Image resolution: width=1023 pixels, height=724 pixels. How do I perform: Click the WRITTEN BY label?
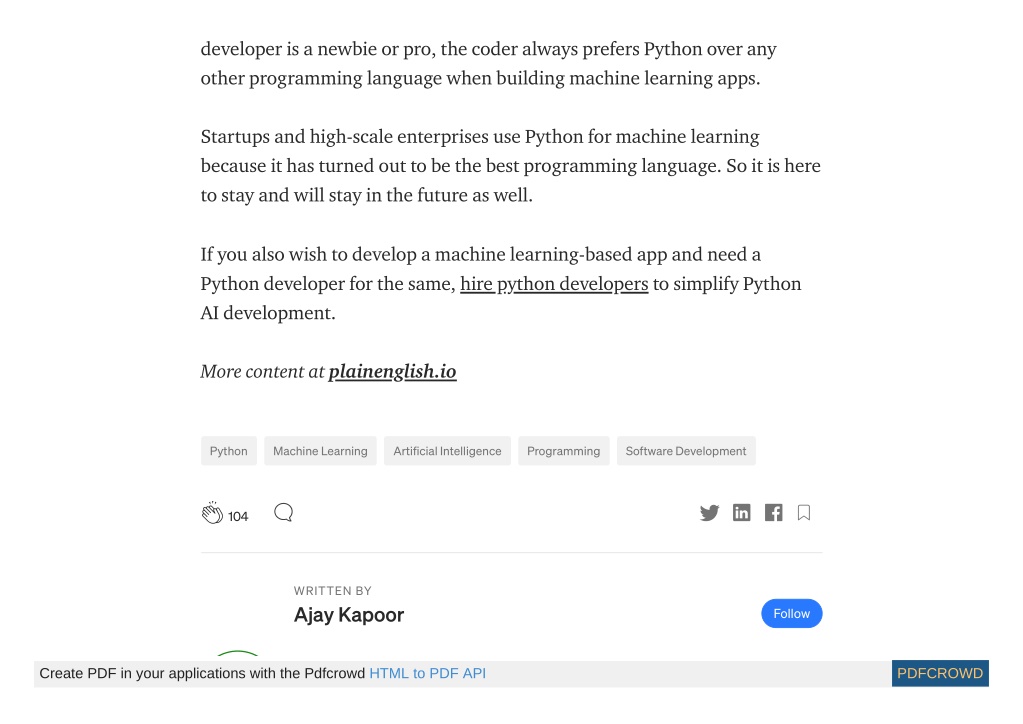(x=333, y=591)
